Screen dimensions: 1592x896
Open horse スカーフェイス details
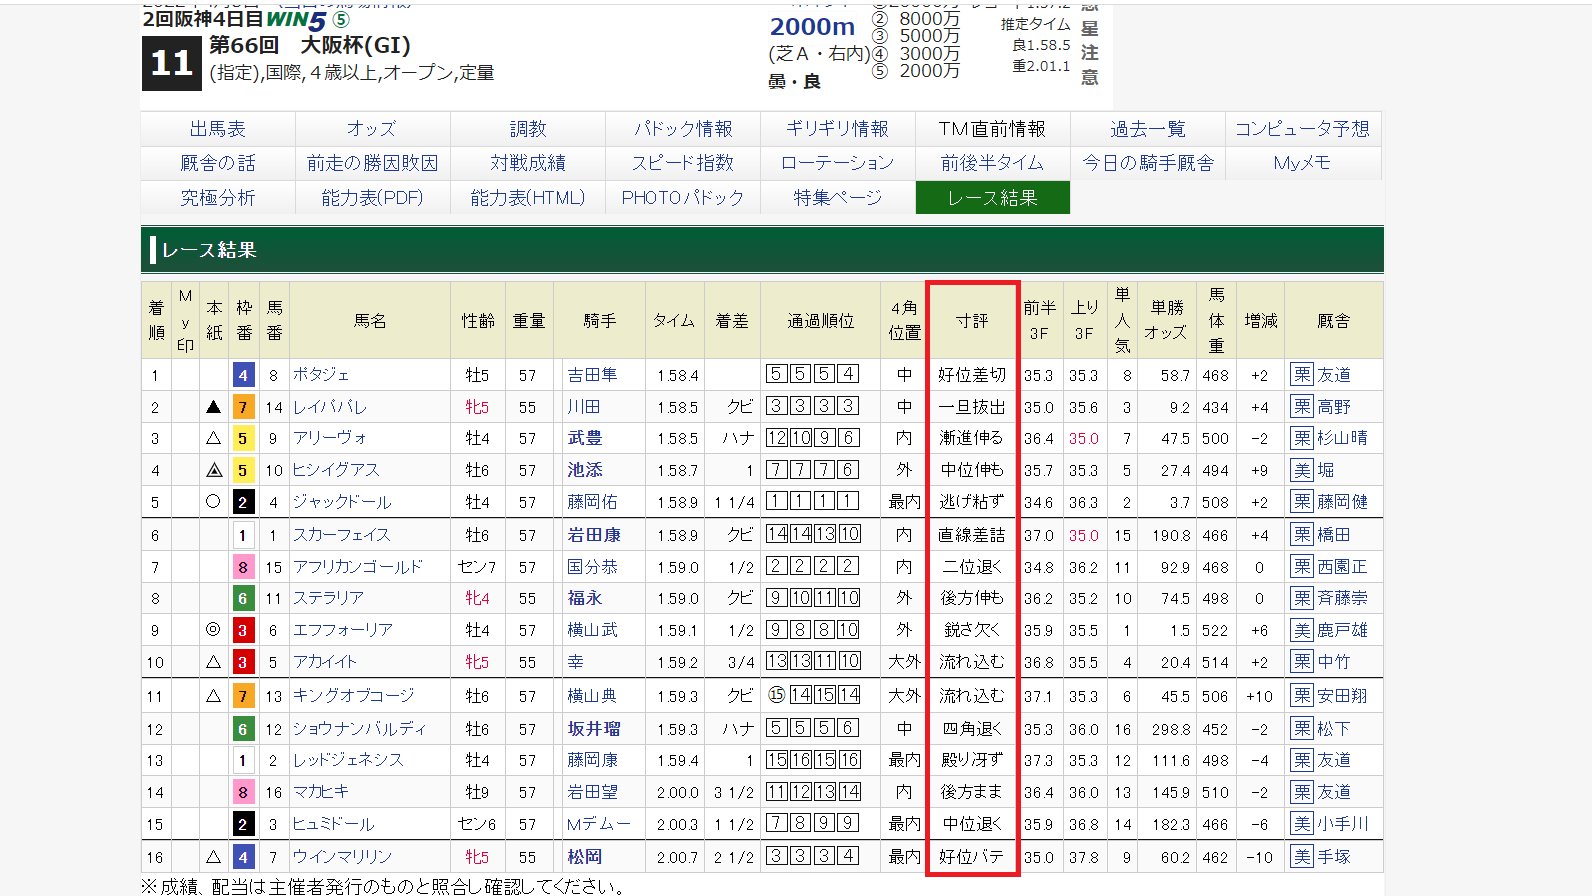[342, 535]
